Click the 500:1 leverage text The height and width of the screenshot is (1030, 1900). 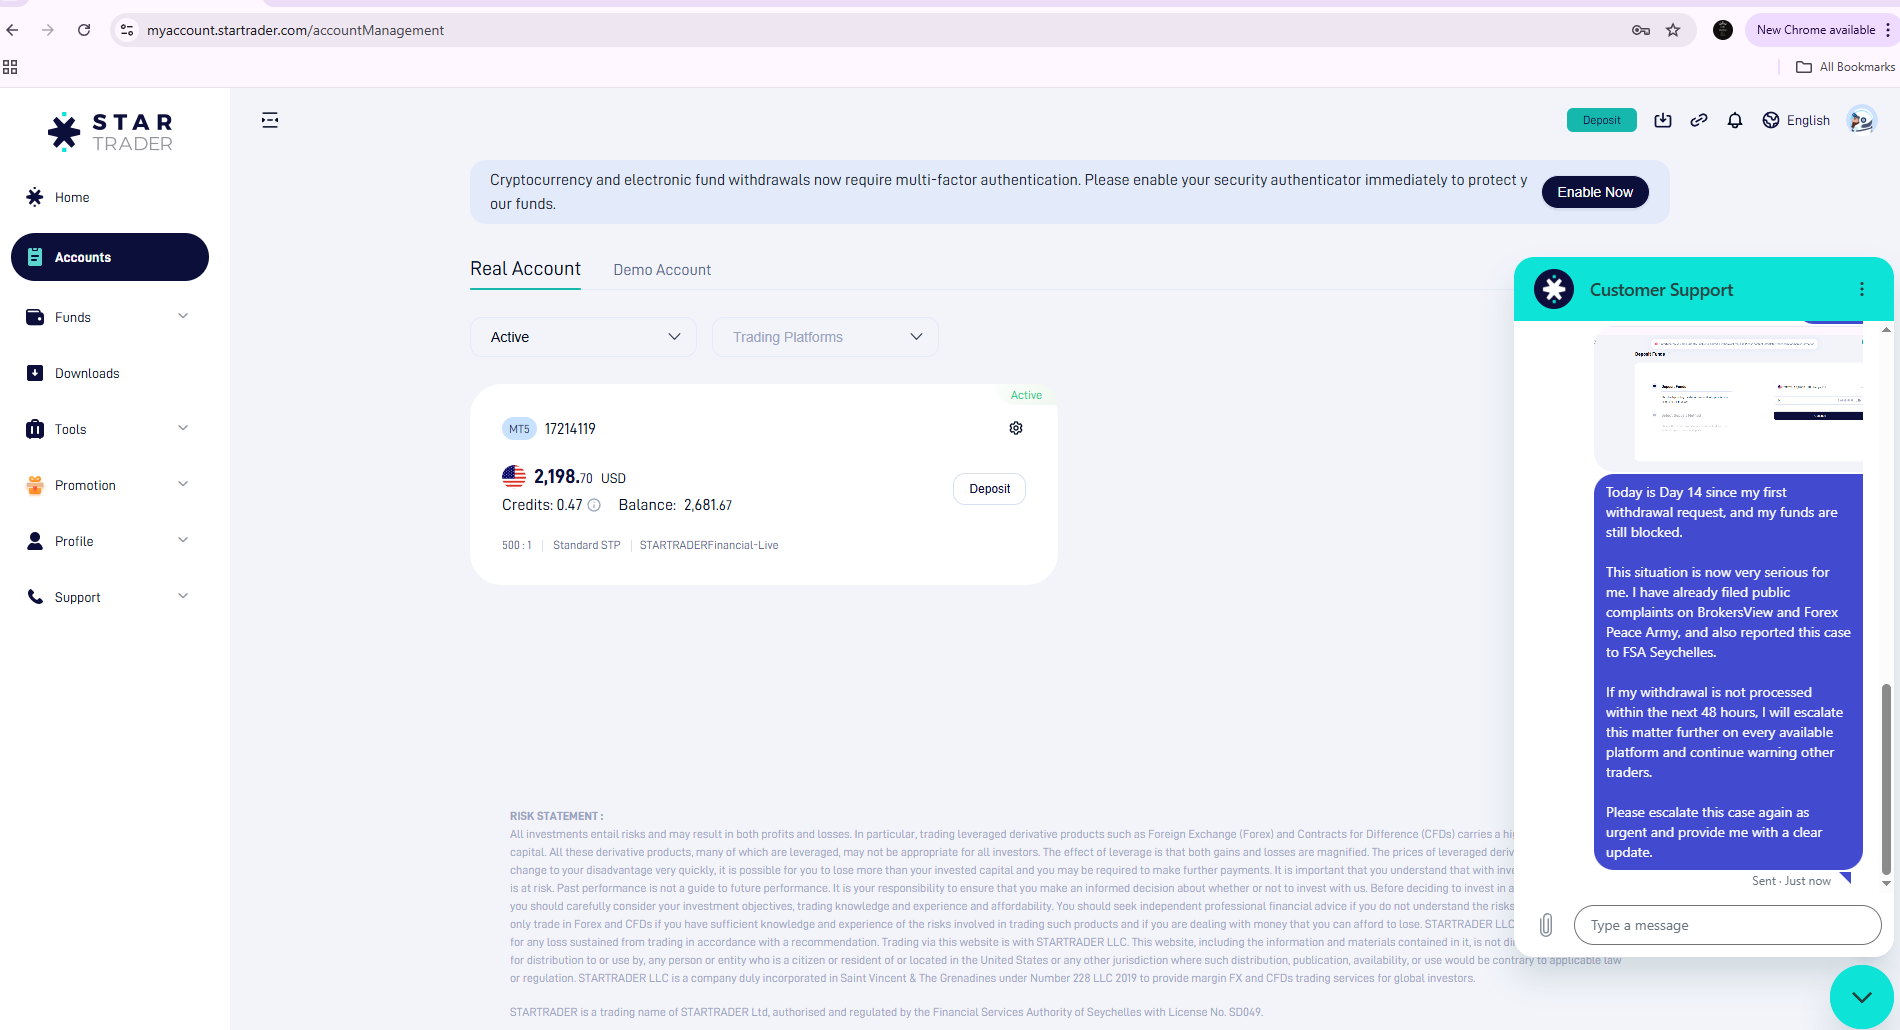(517, 545)
